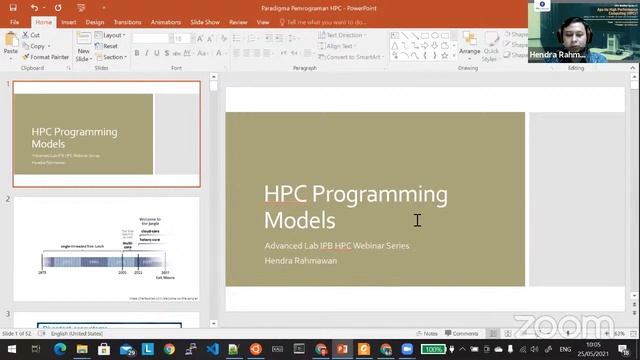640x360 pixels.
Task: Open the Align Text dropdown
Action: pyautogui.click(x=337, y=46)
